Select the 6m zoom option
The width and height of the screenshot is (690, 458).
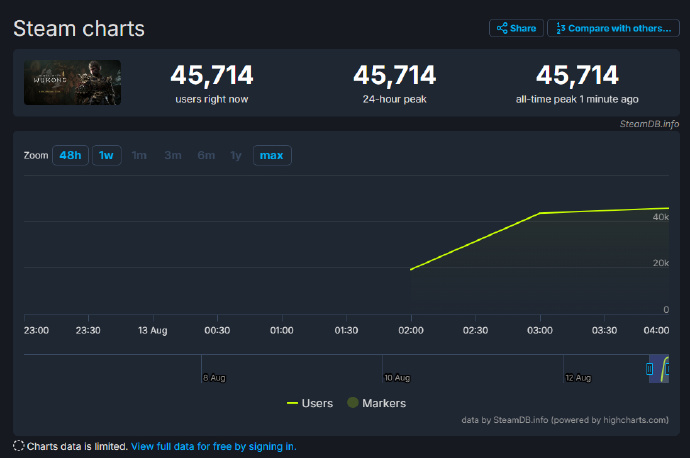206,155
